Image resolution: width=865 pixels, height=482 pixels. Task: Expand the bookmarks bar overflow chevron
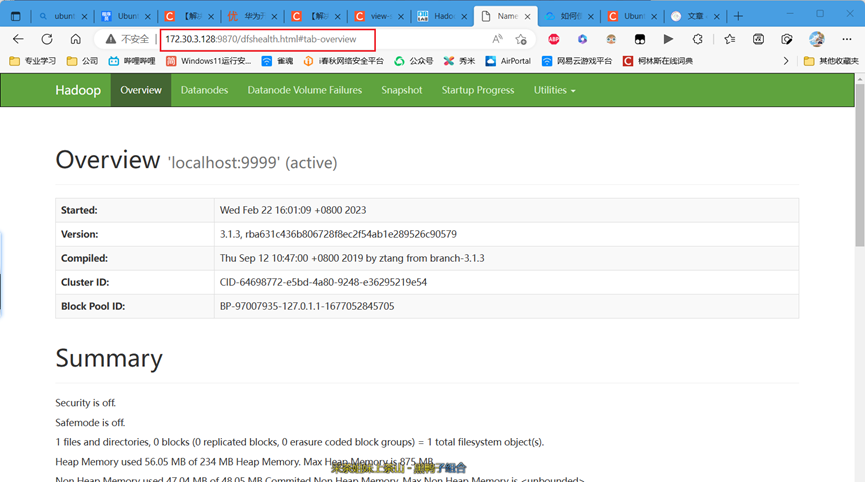[786, 61]
